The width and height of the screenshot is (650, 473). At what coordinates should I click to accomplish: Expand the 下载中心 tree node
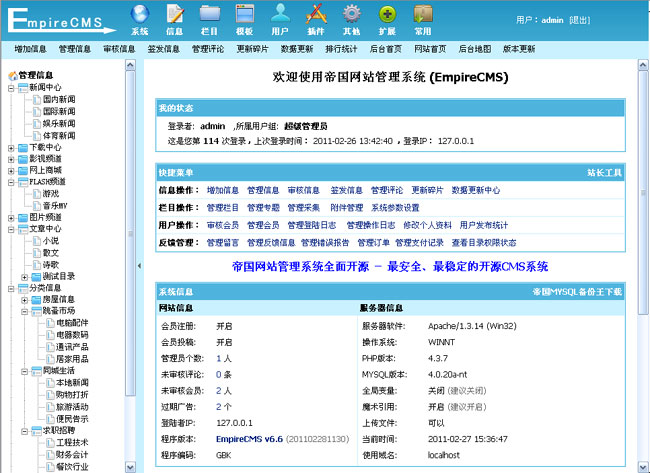point(11,147)
